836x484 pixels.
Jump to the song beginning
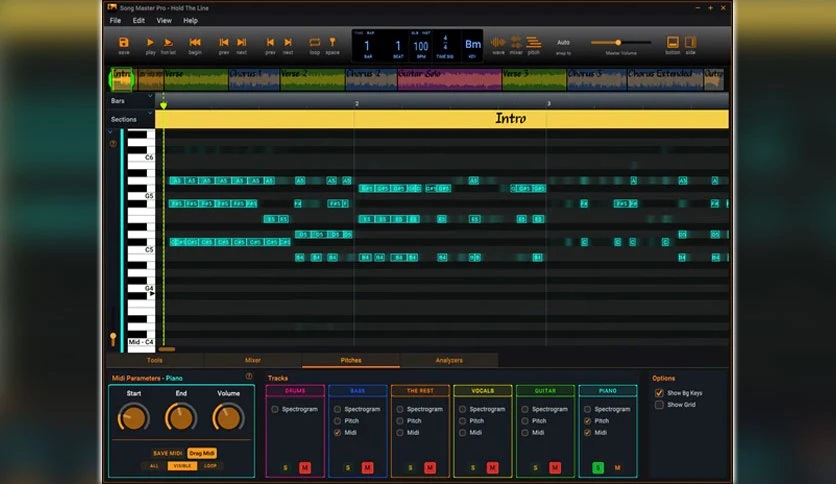pyautogui.click(x=195, y=43)
